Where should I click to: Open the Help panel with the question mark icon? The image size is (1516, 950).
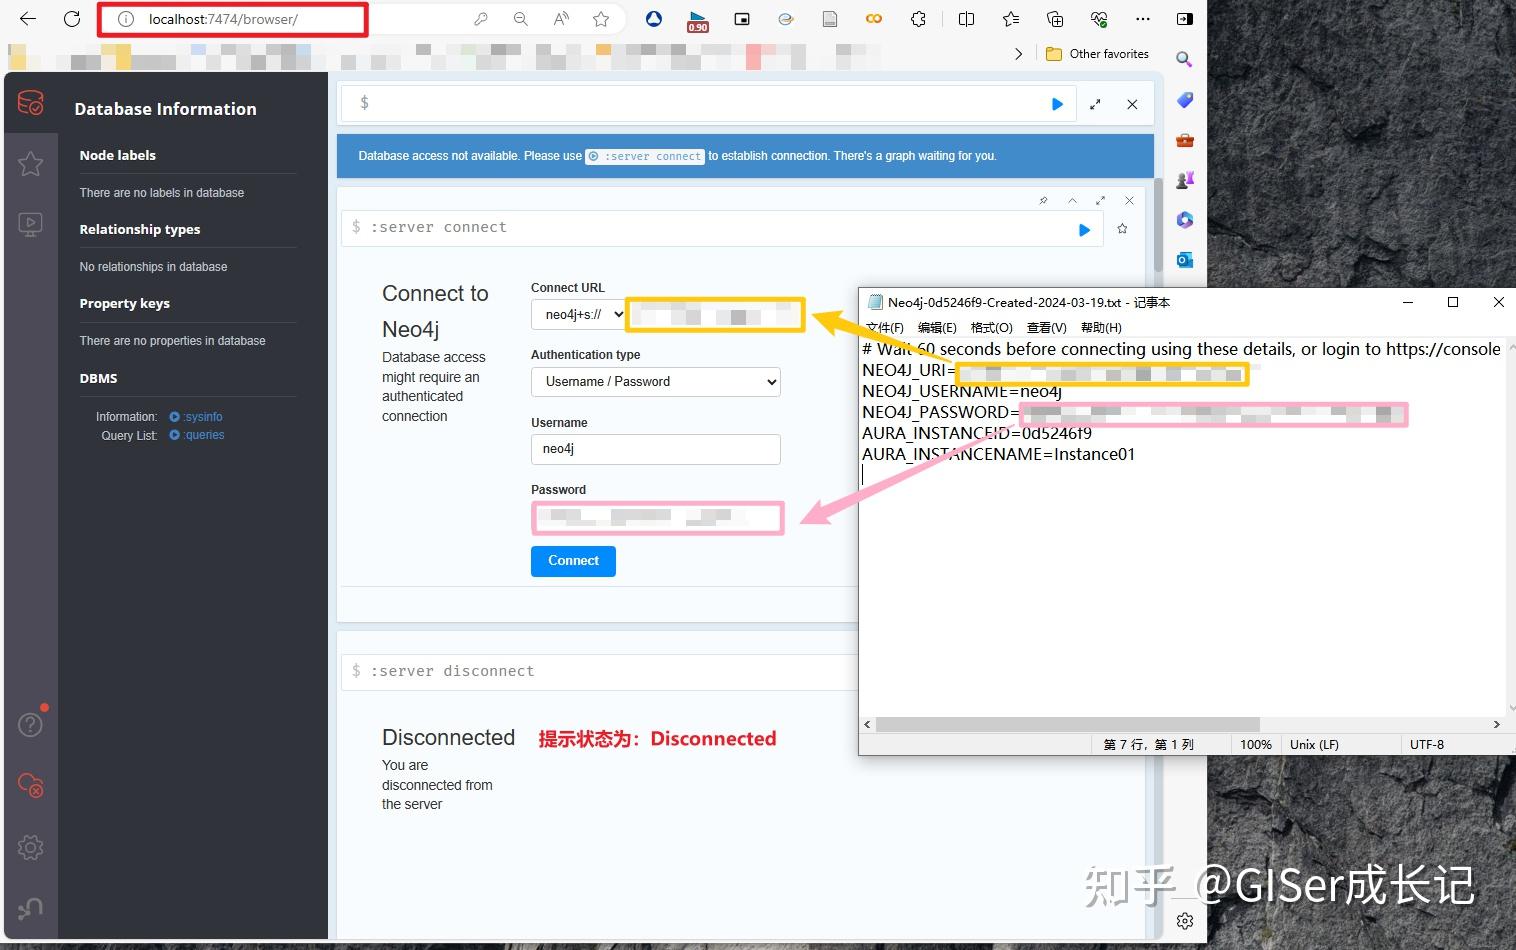[x=30, y=723]
